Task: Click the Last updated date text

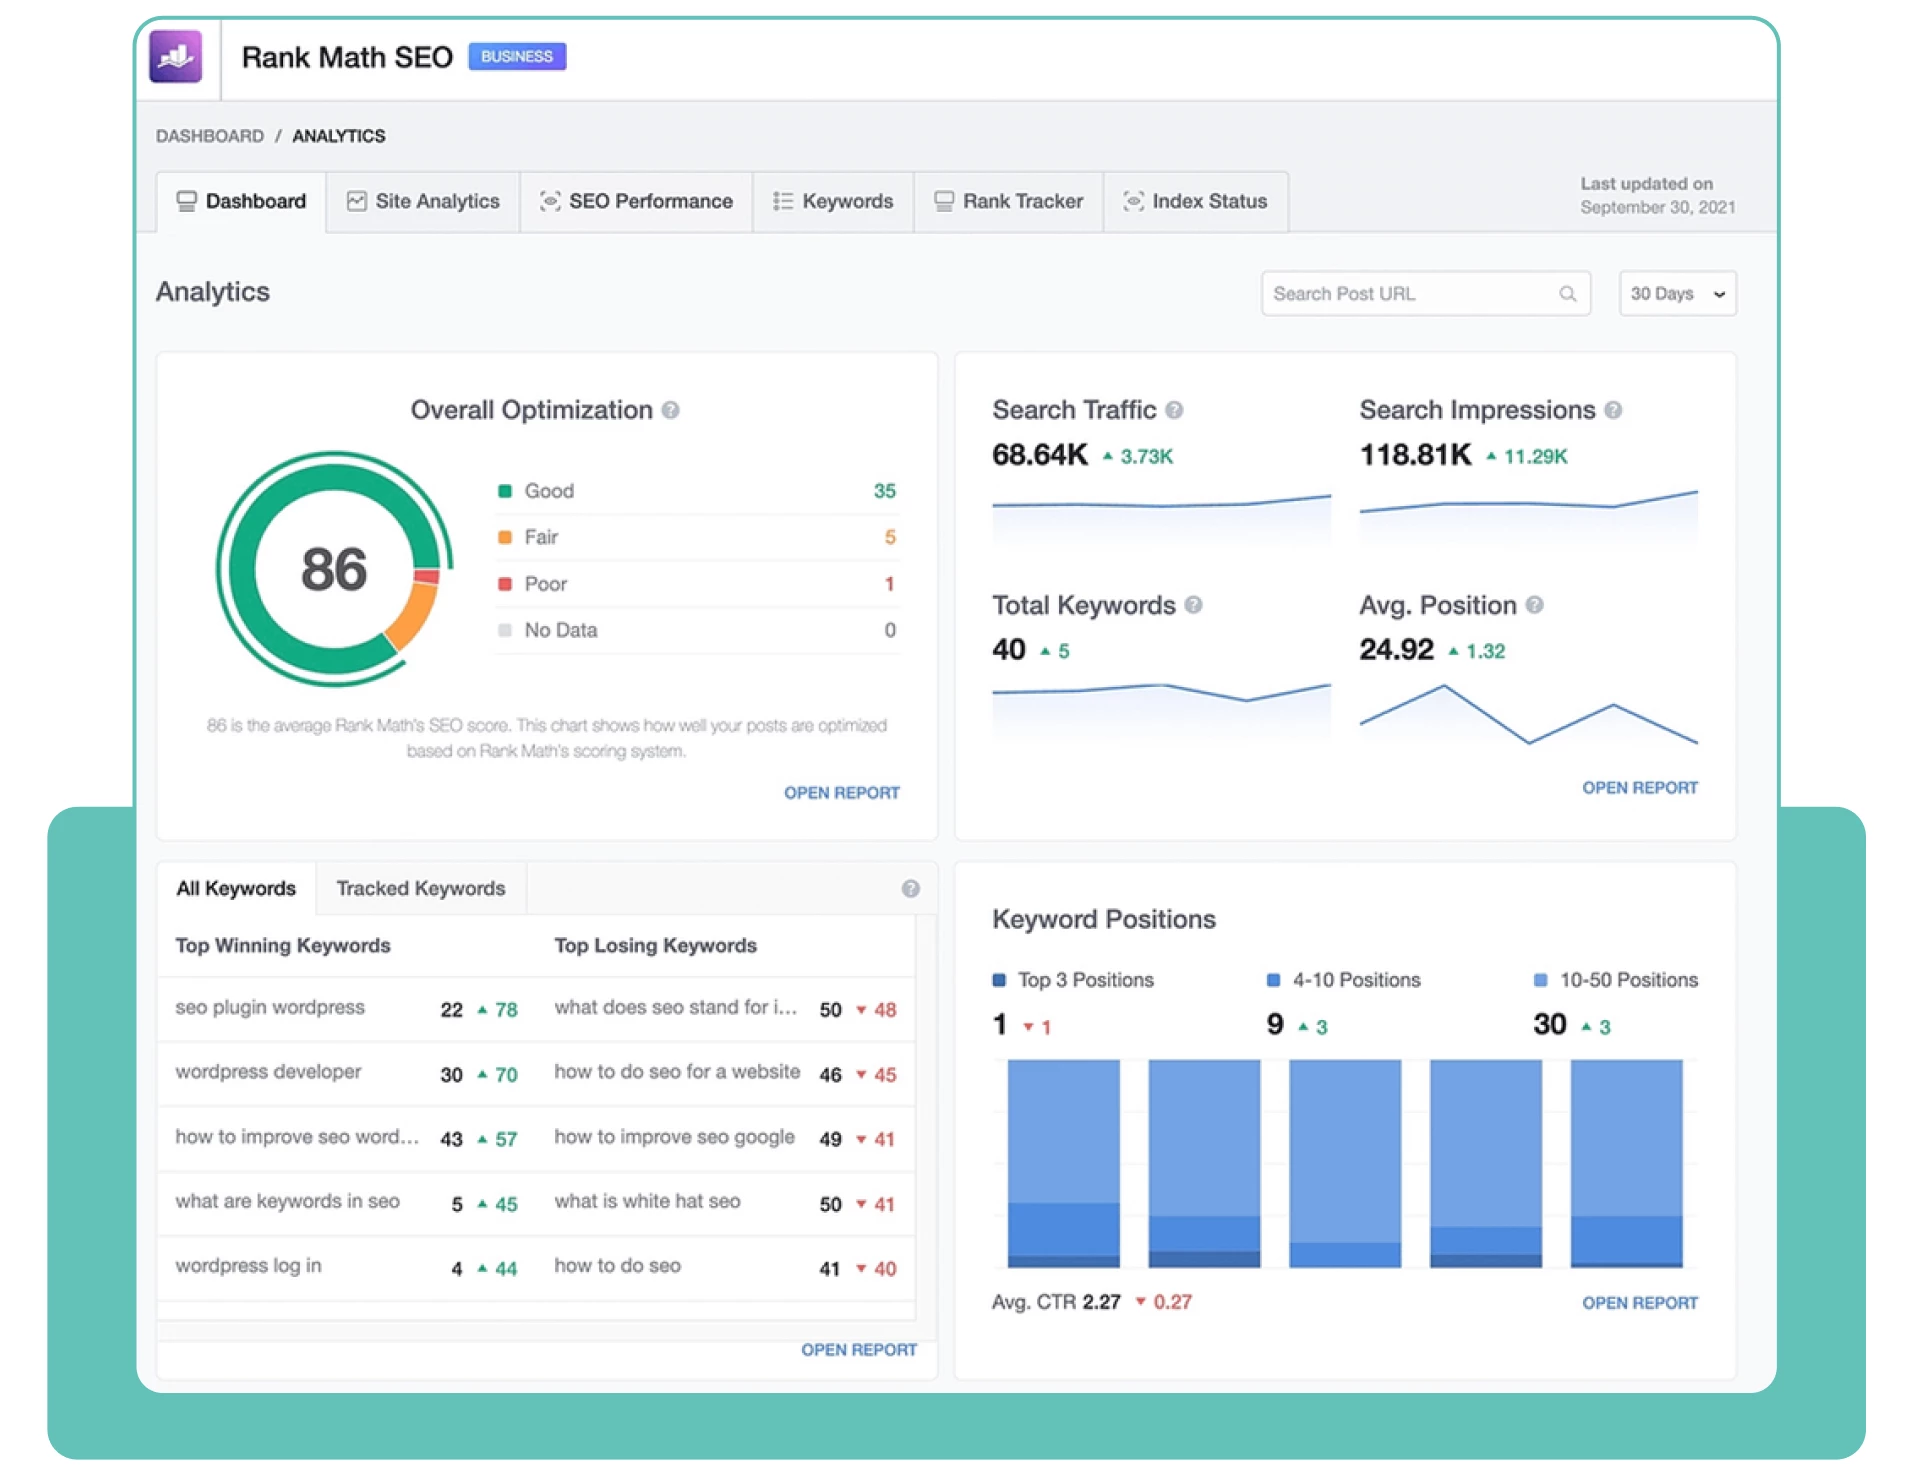Action: (x=1657, y=196)
